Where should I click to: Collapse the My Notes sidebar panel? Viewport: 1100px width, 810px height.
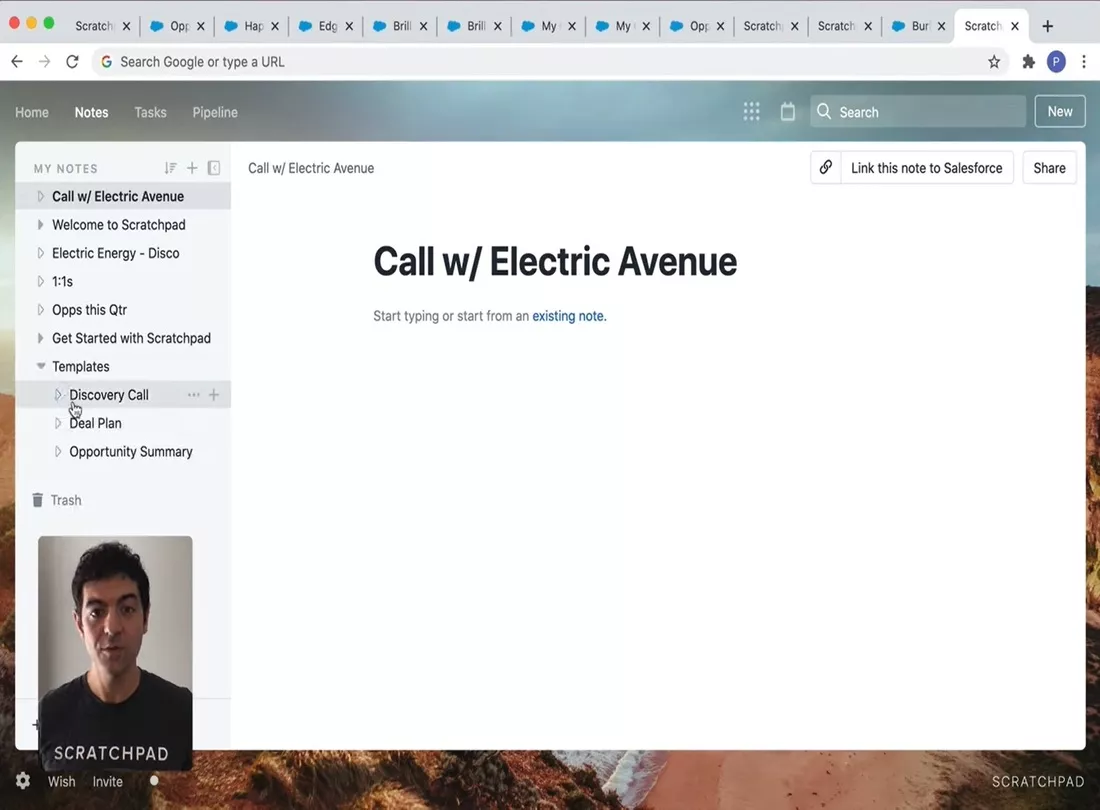(214, 168)
